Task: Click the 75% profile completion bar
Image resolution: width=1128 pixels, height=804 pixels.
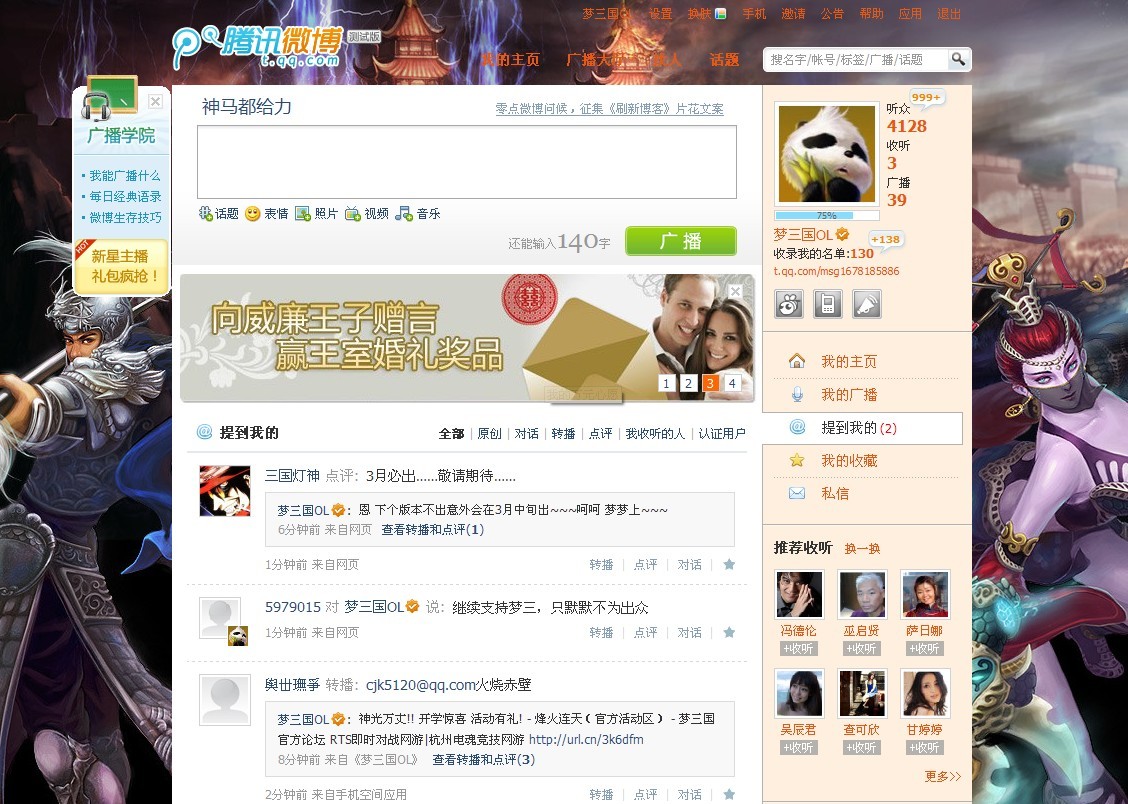Action: coord(827,215)
